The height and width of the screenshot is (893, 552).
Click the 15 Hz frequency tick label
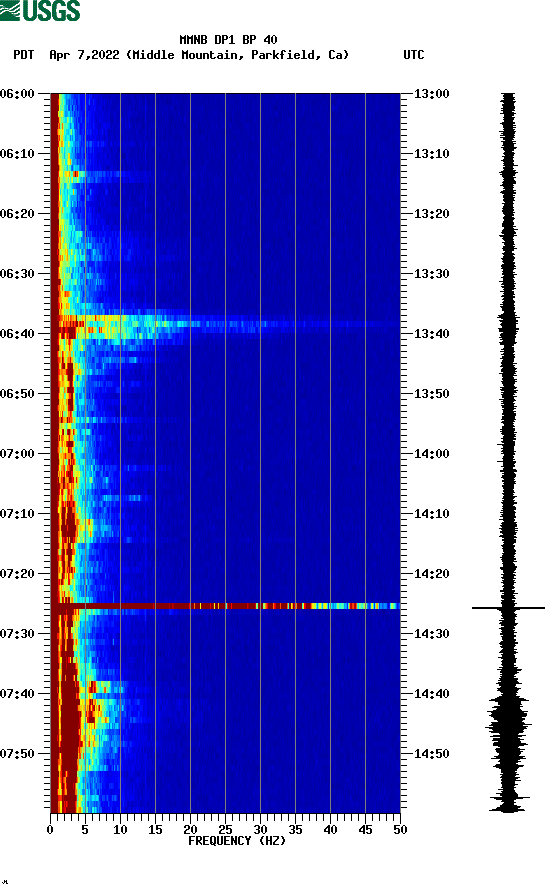[155, 830]
